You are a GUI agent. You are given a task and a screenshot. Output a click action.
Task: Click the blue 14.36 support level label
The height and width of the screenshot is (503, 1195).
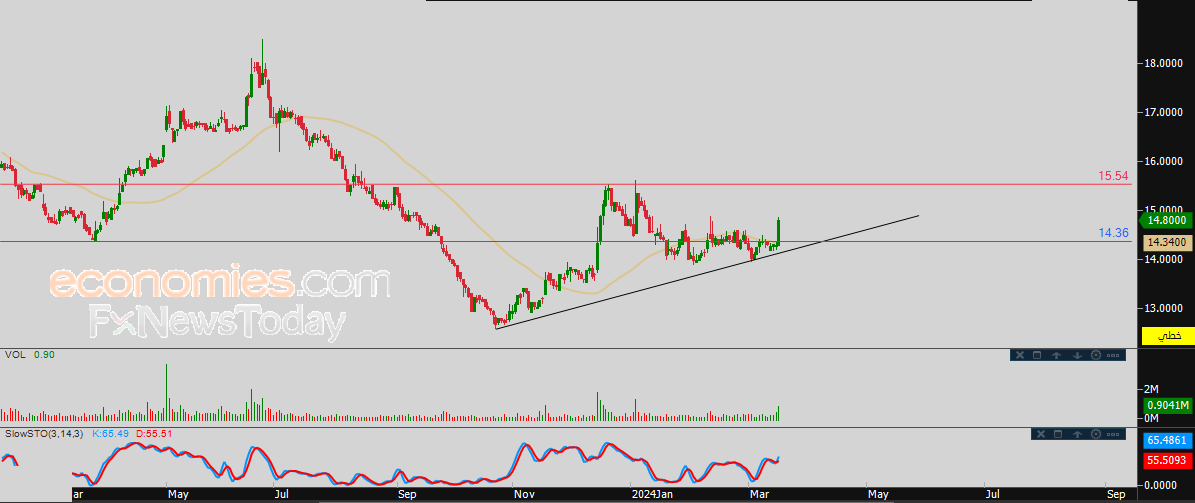pyautogui.click(x=1113, y=233)
